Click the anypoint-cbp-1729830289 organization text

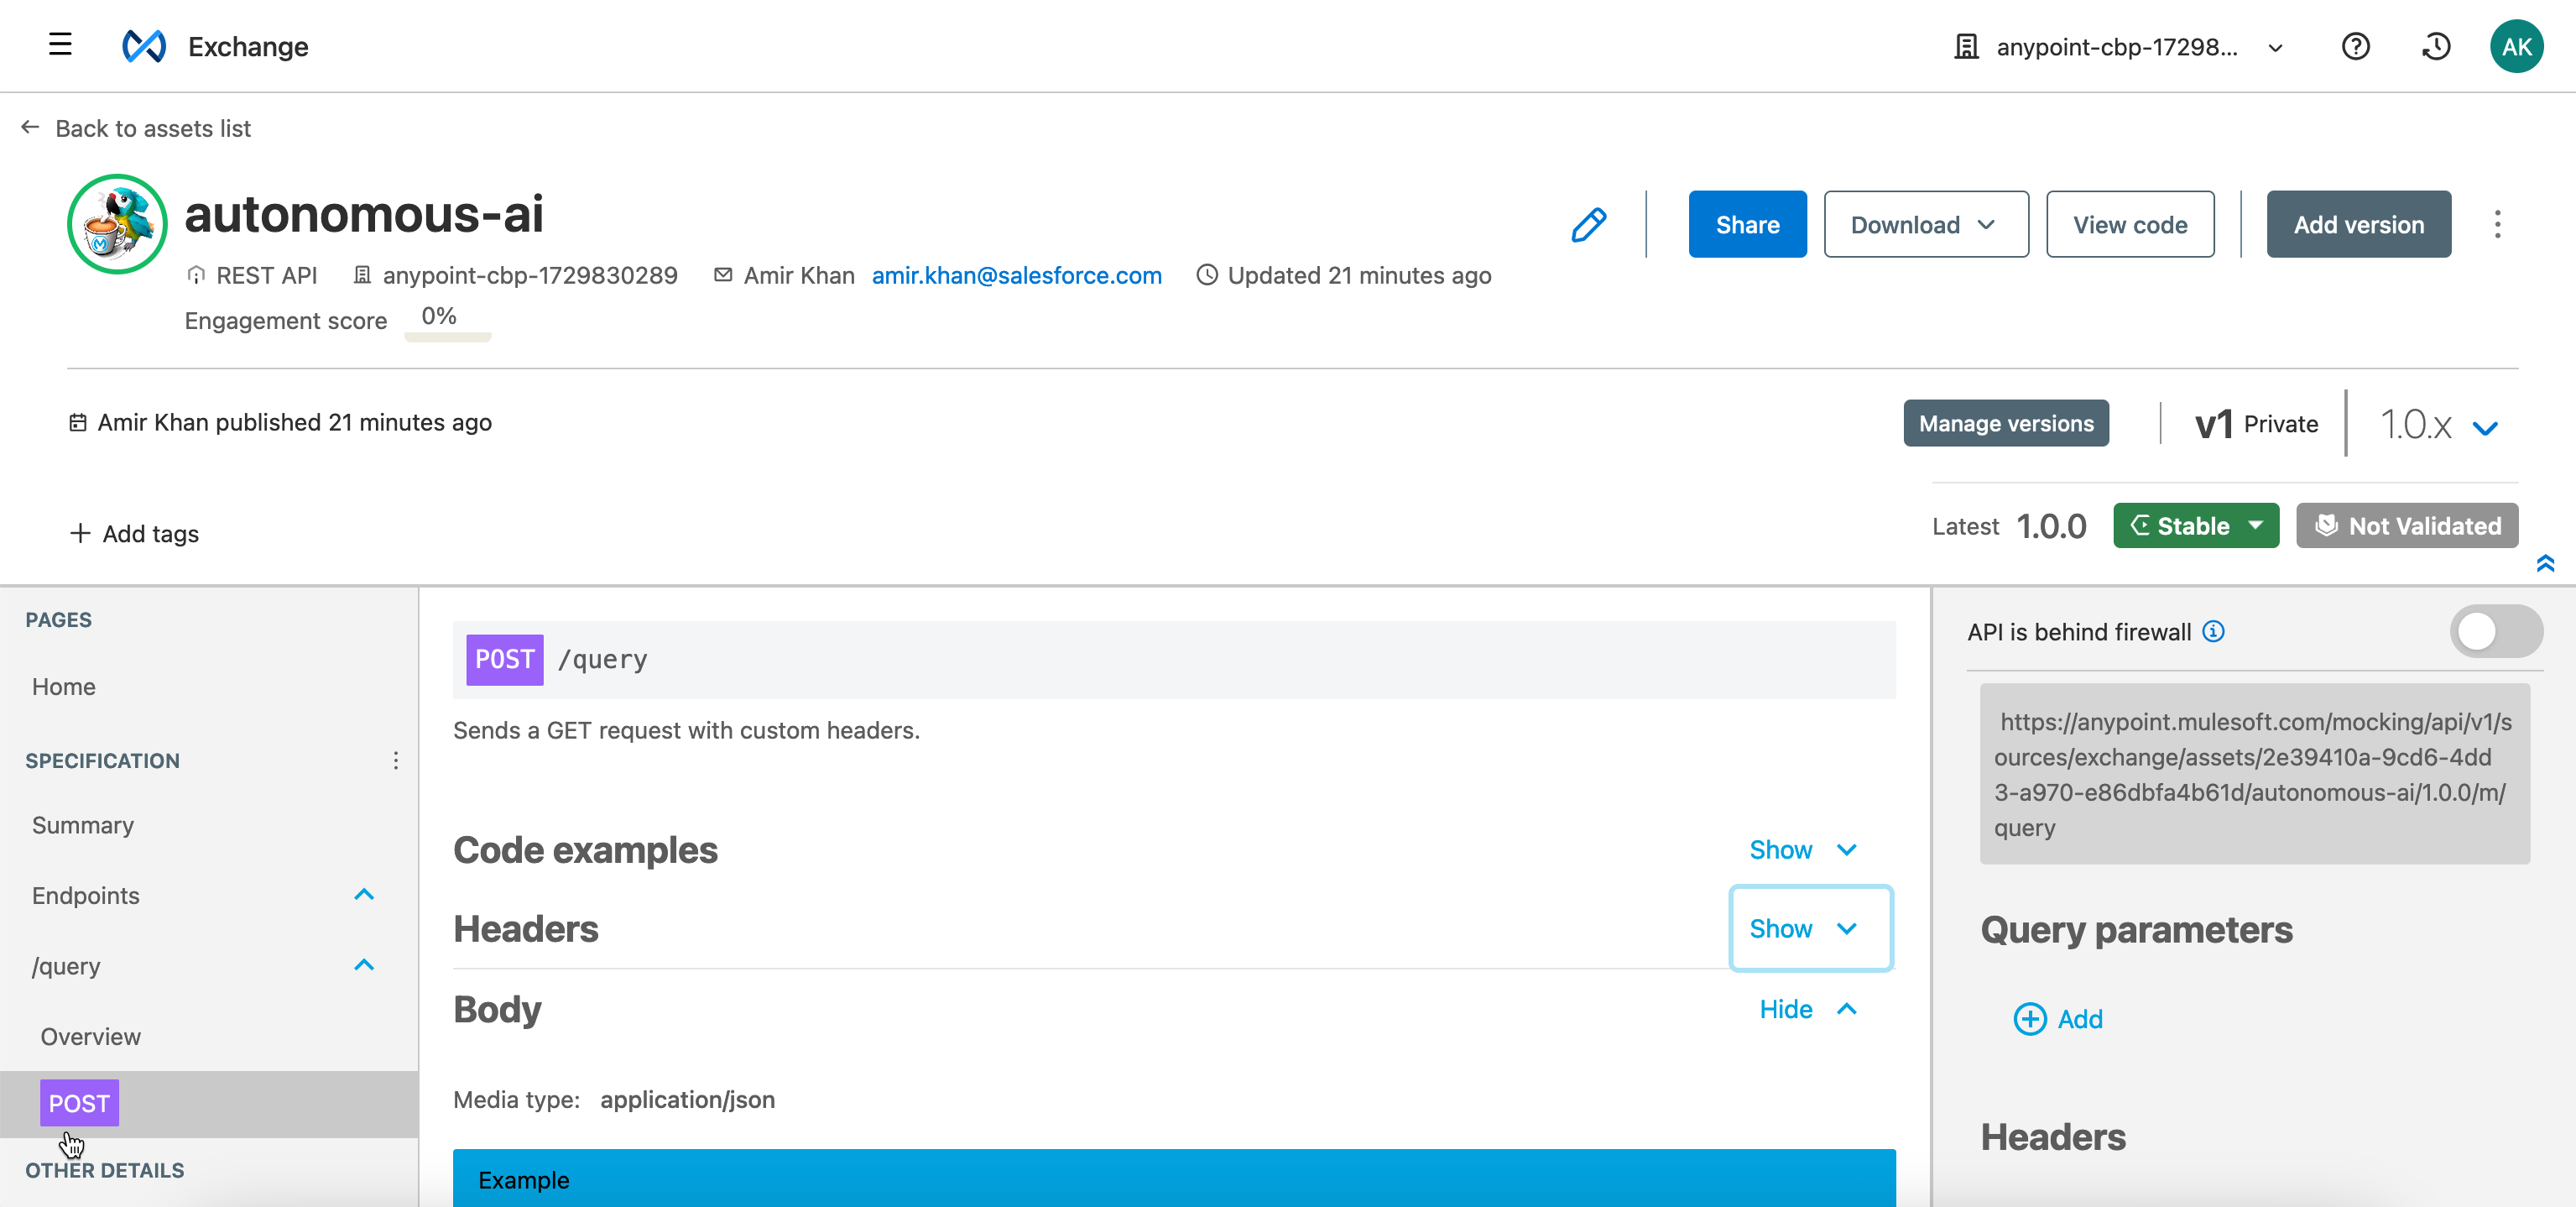coord(530,275)
